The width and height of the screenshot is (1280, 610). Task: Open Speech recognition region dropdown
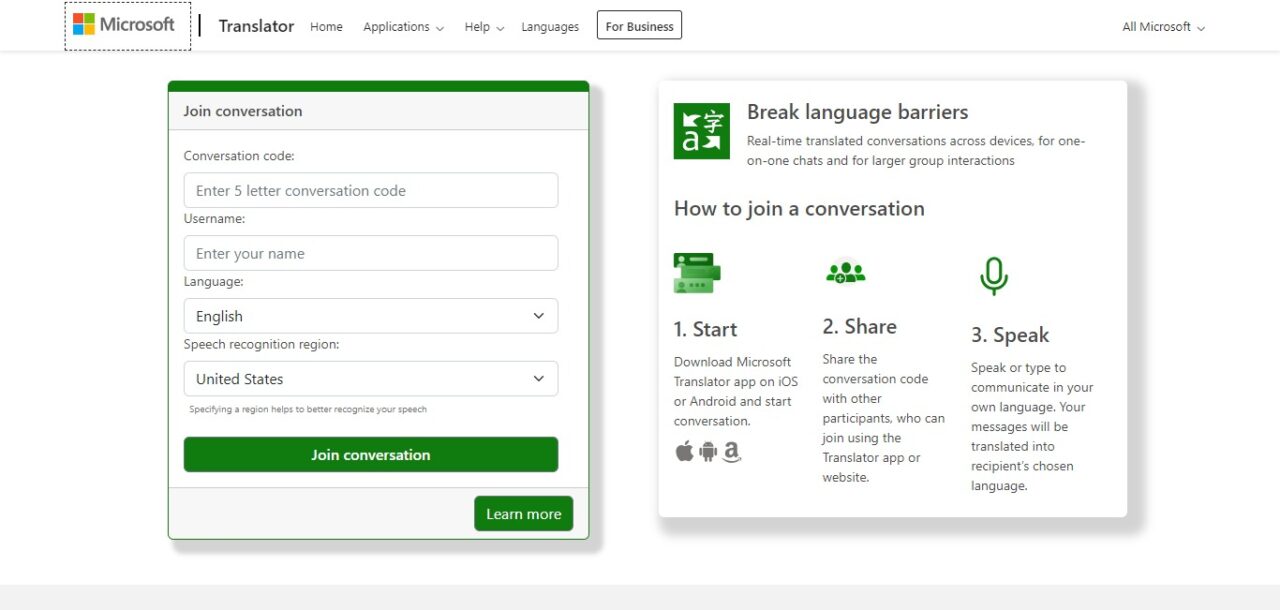click(371, 379)
